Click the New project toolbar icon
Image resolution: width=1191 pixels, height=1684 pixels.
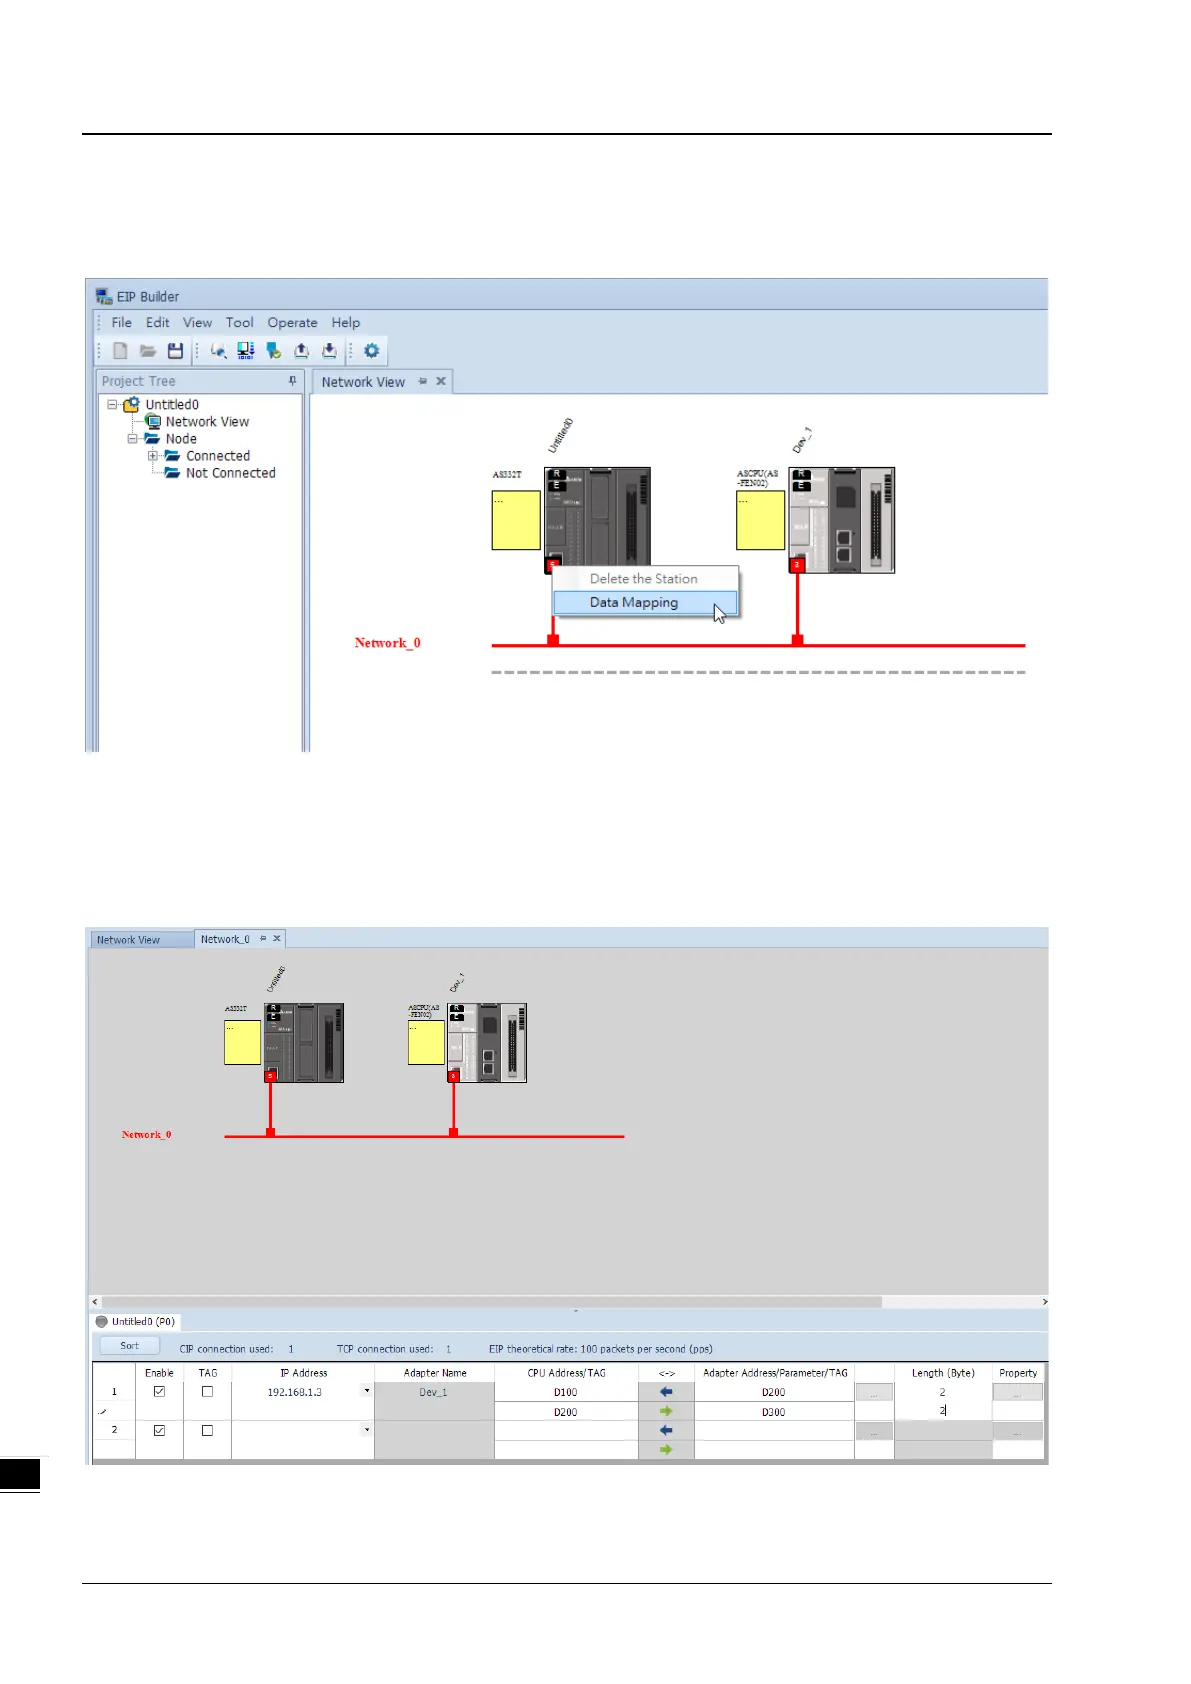pyautogui.click(x=120, y=351)
